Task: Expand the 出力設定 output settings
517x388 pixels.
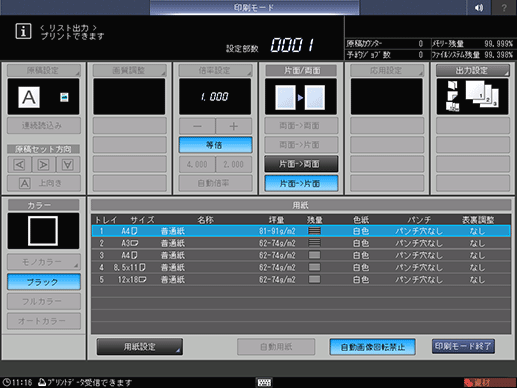Action: tap(473, 70)
